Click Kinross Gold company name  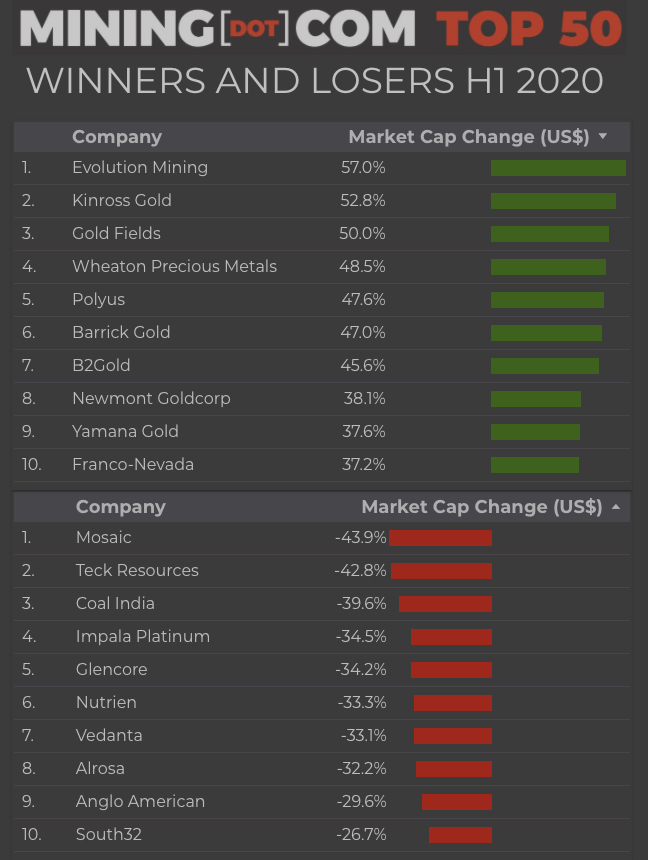pyautogui.click(x=122, y=200)
